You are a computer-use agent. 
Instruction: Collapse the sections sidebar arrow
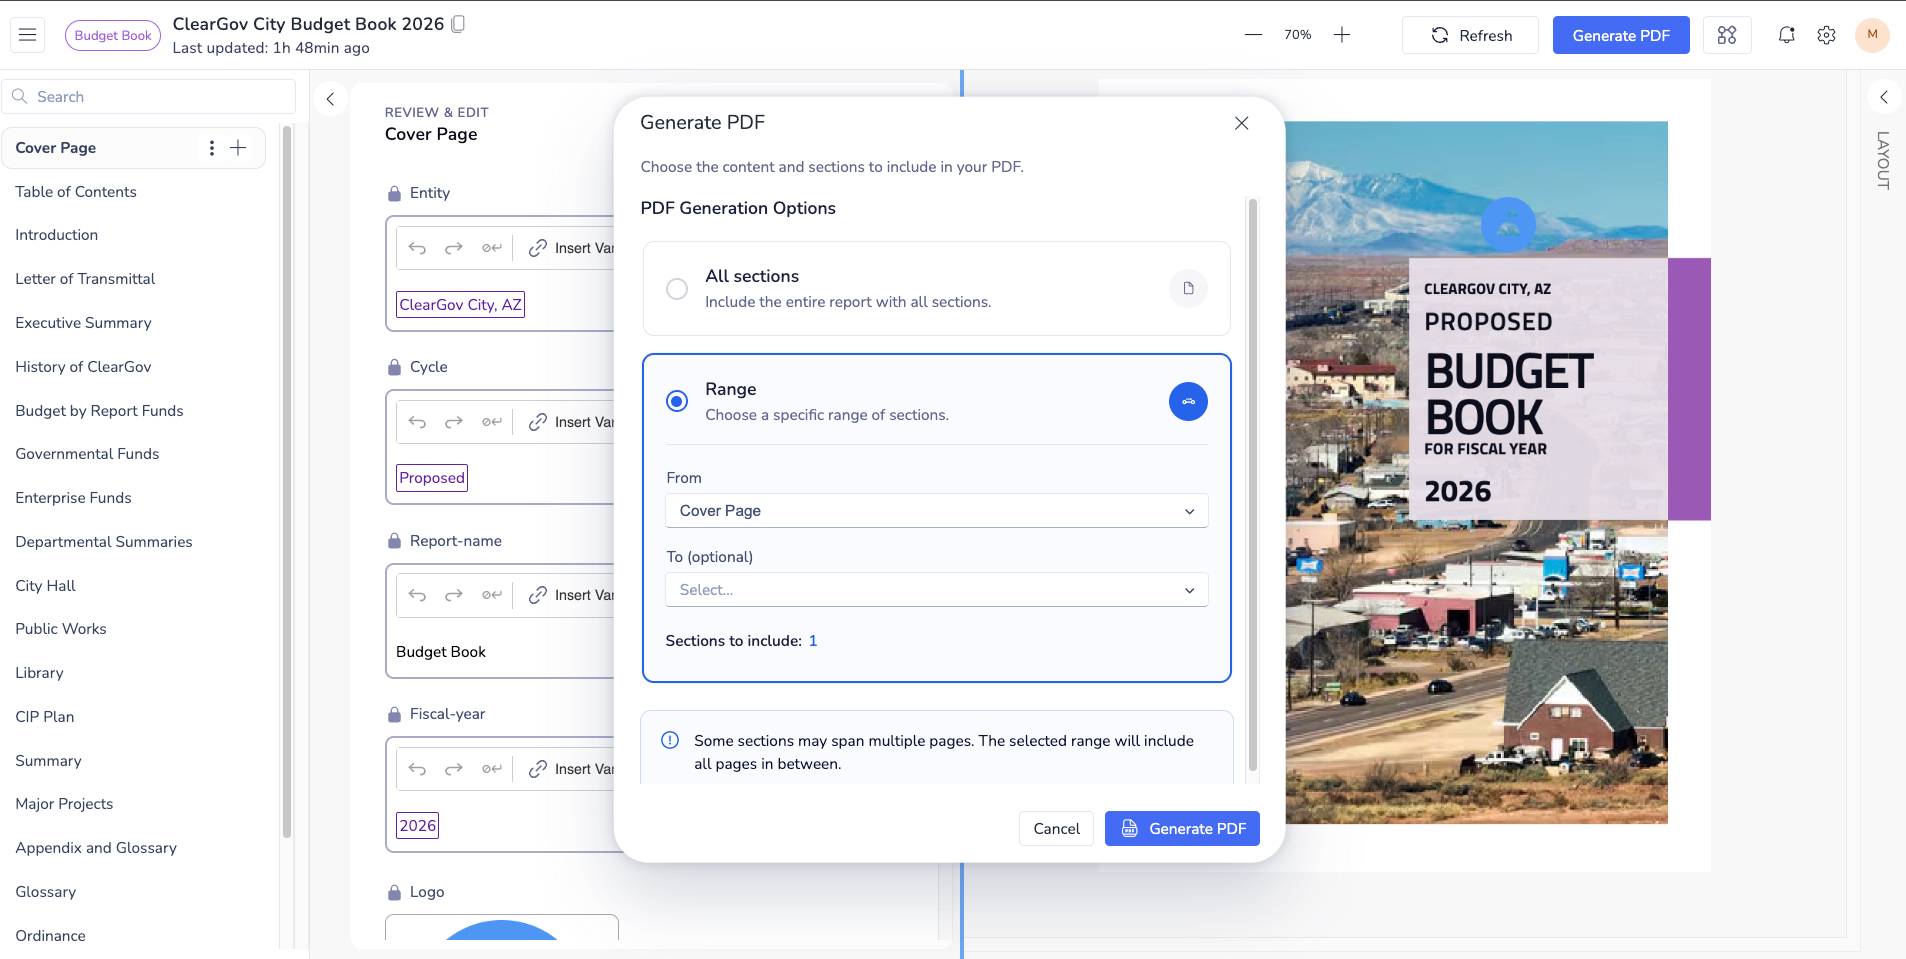330,99
